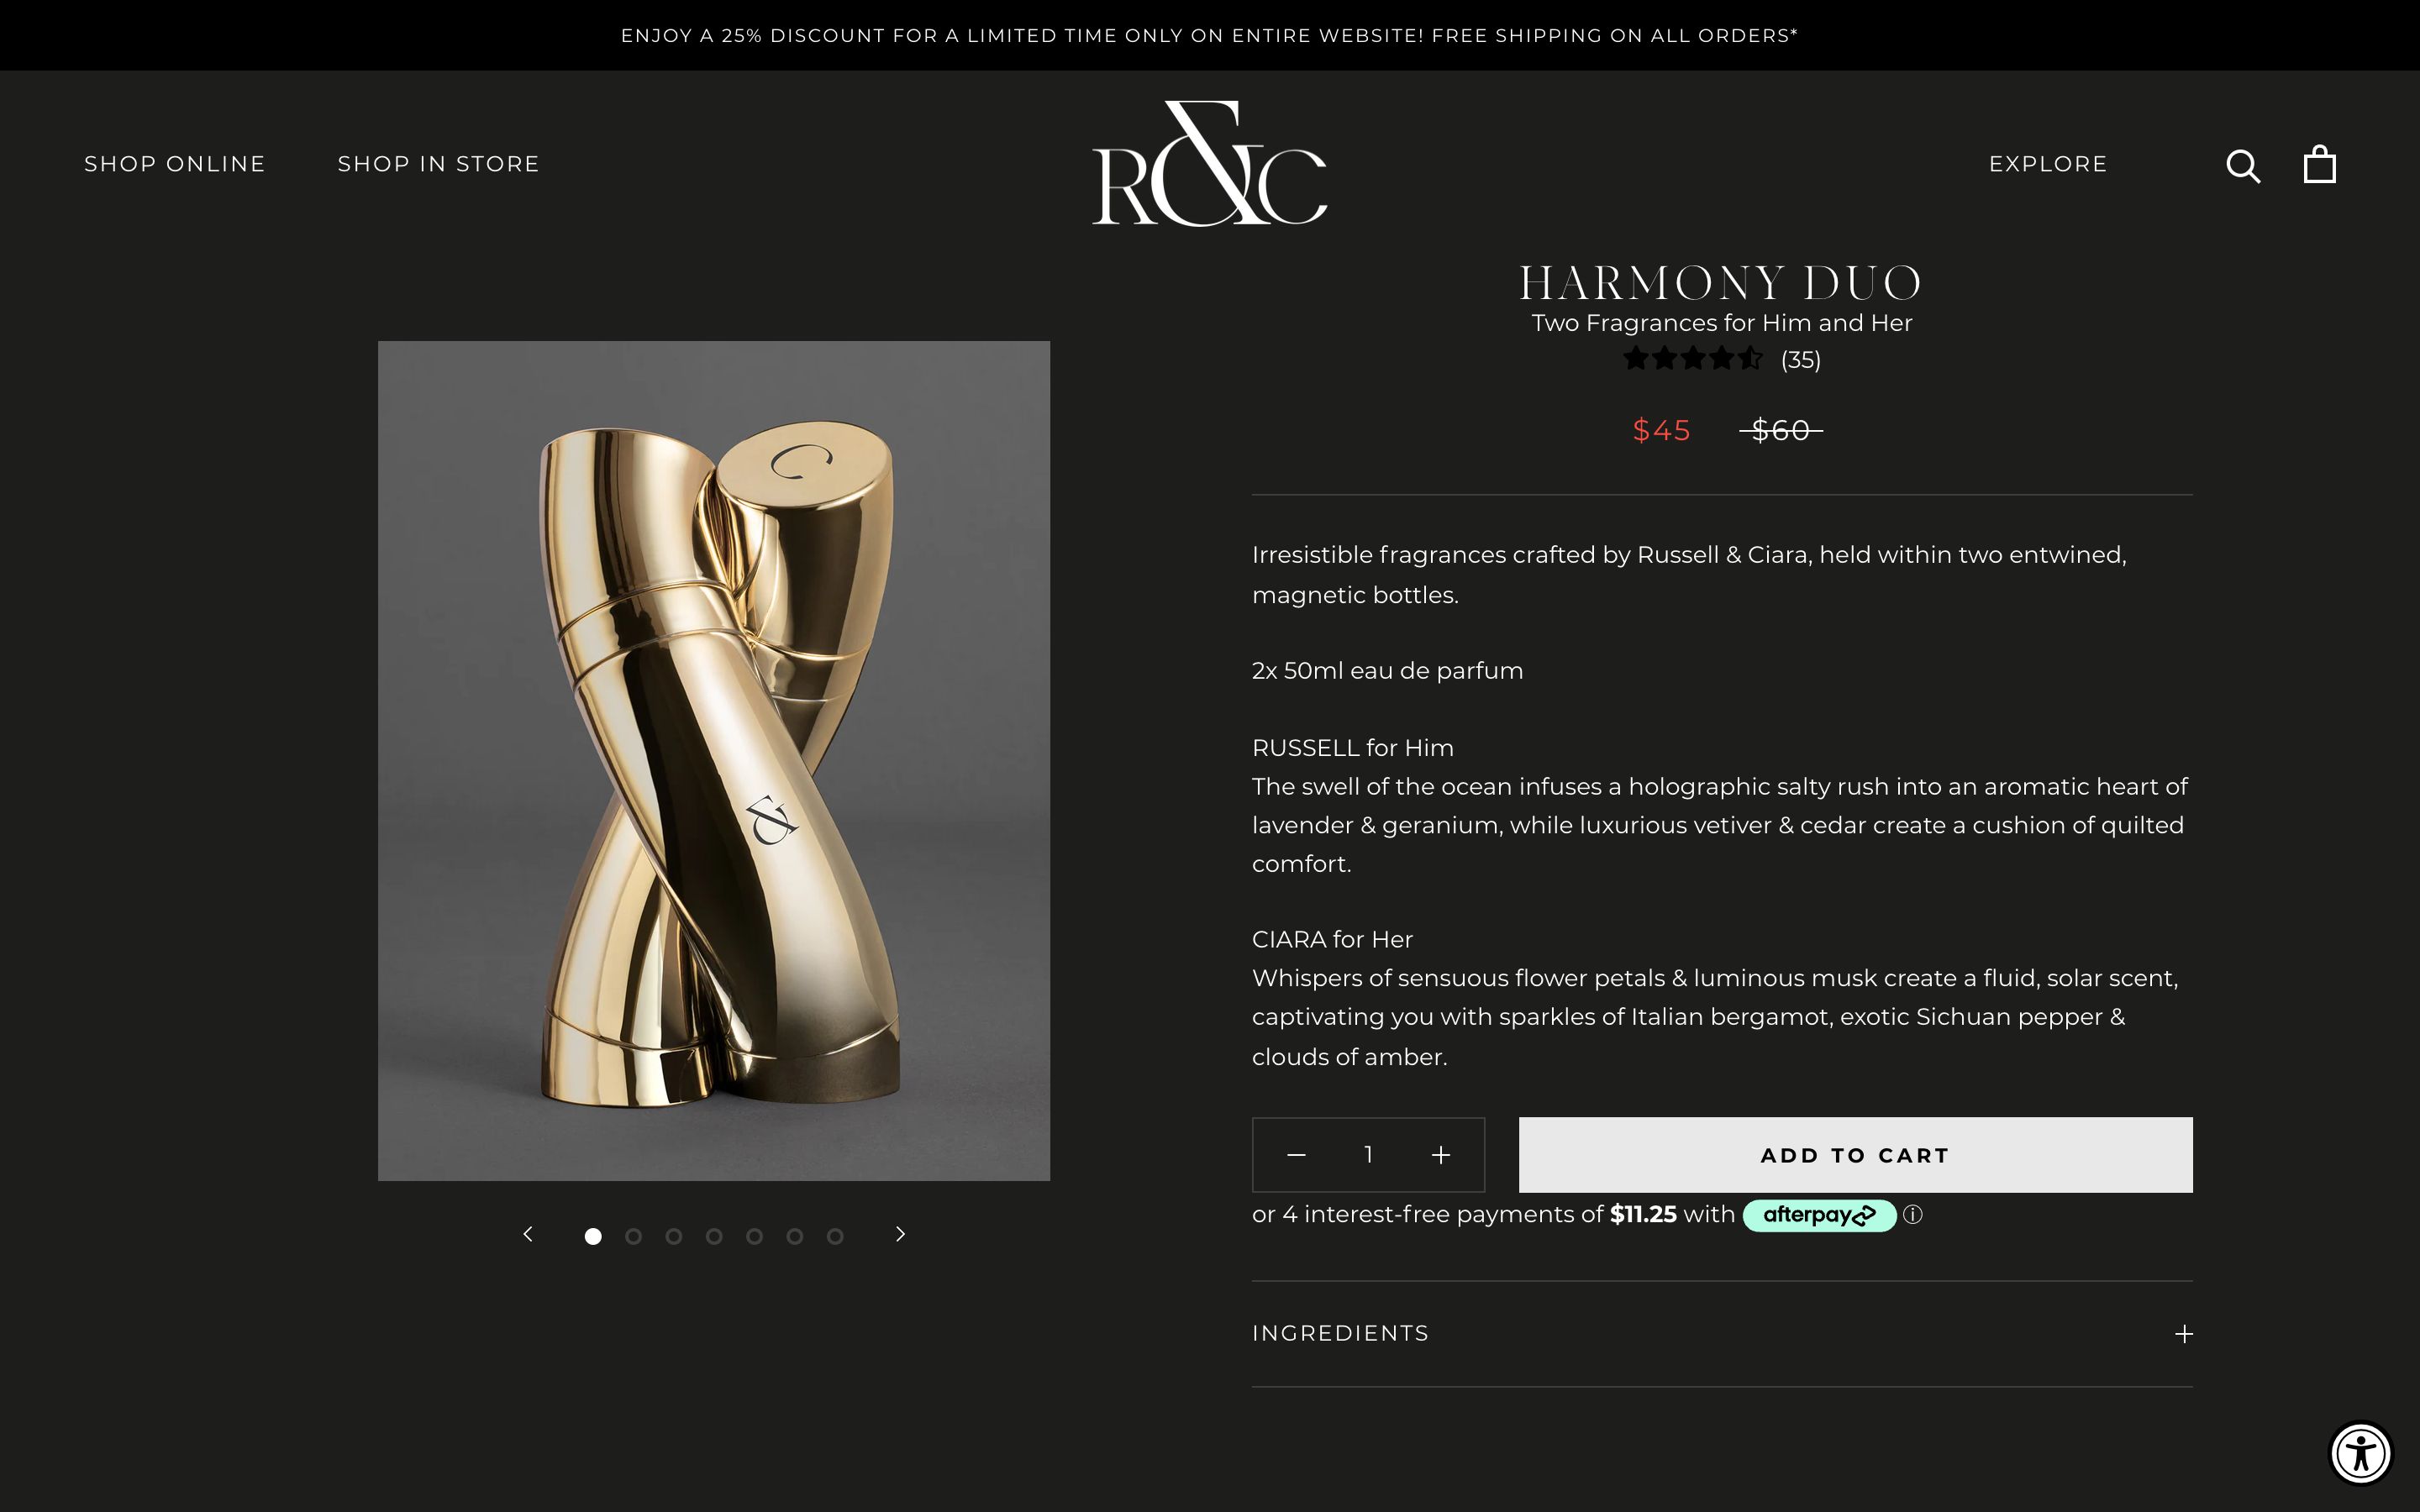
Task: Open the EXPLORE menu
Action: (x=2048, y=164)
